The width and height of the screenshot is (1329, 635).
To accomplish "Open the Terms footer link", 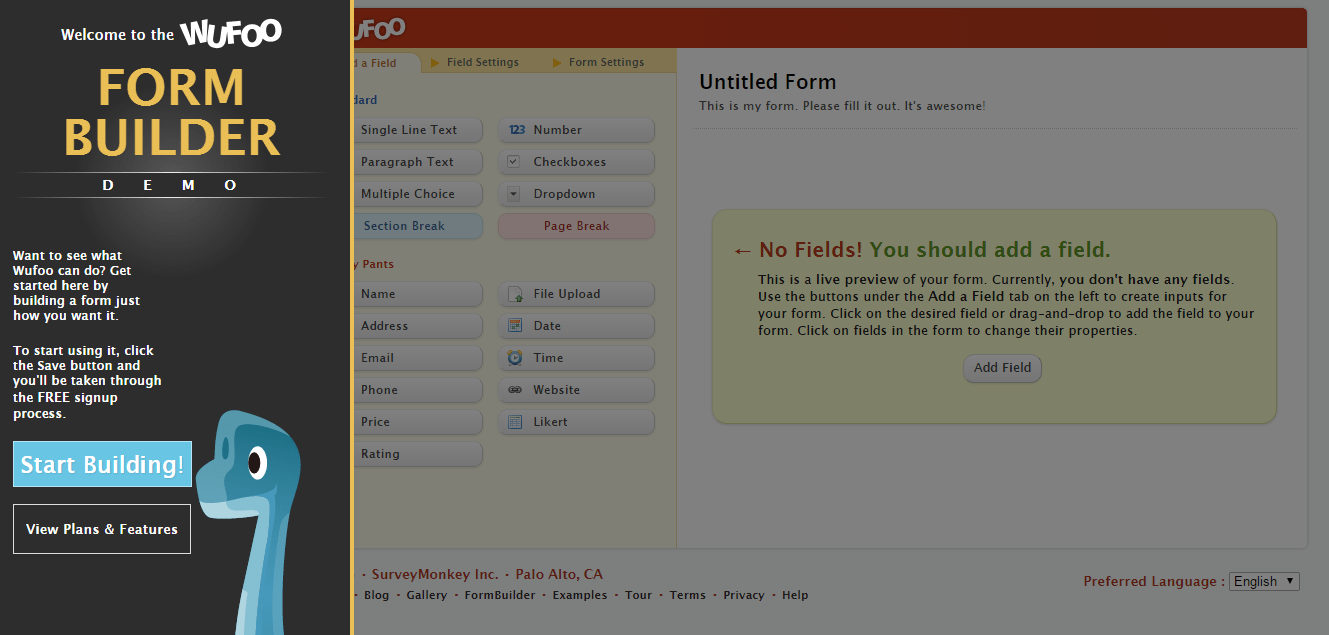I will point(688,595).
